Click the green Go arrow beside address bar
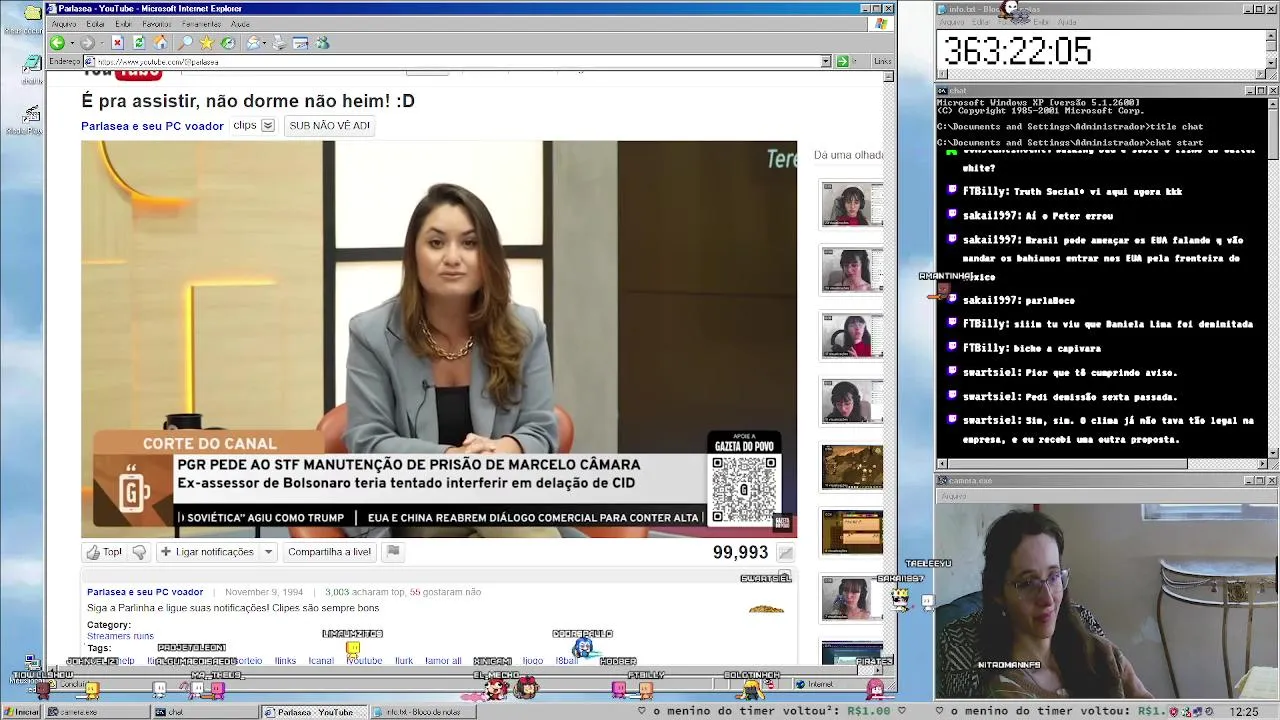The image size is (1280, 720). coord(842,61)
